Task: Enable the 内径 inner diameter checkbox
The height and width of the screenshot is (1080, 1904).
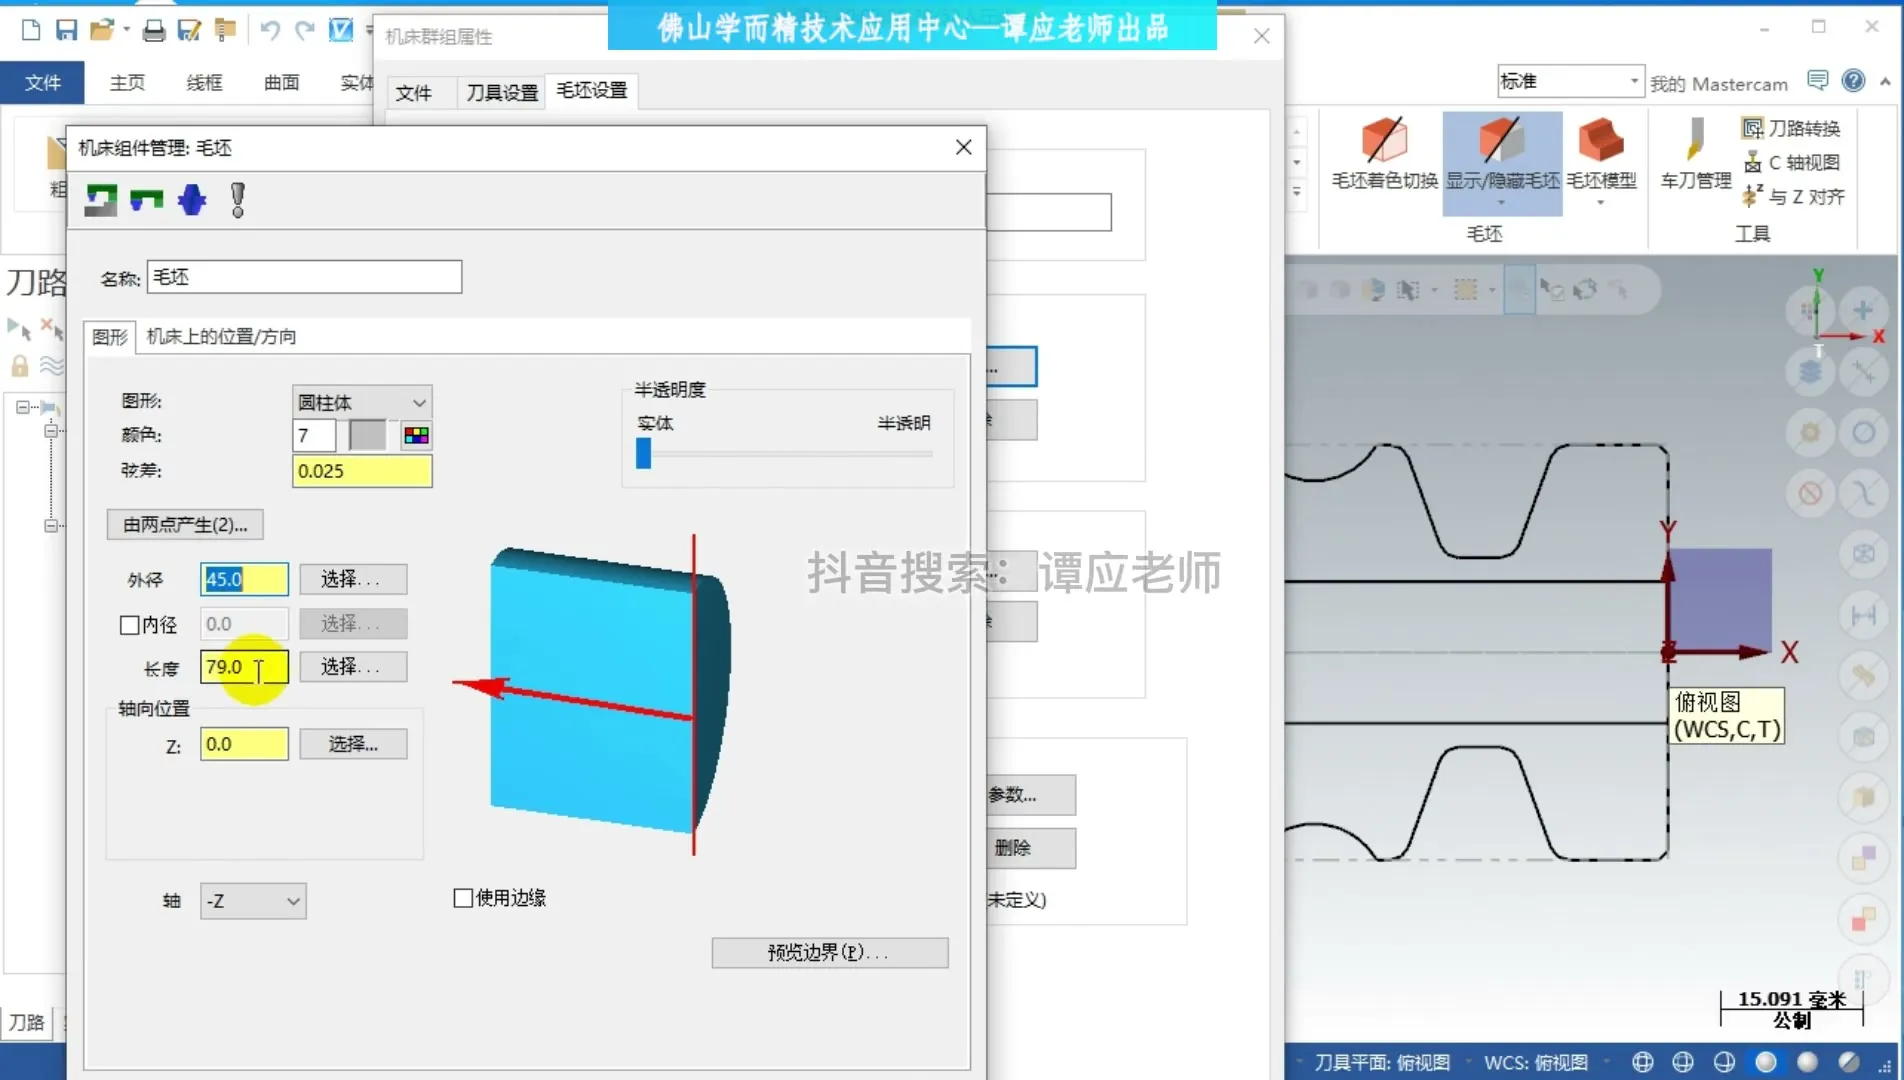Action: [x=130, y=624]
